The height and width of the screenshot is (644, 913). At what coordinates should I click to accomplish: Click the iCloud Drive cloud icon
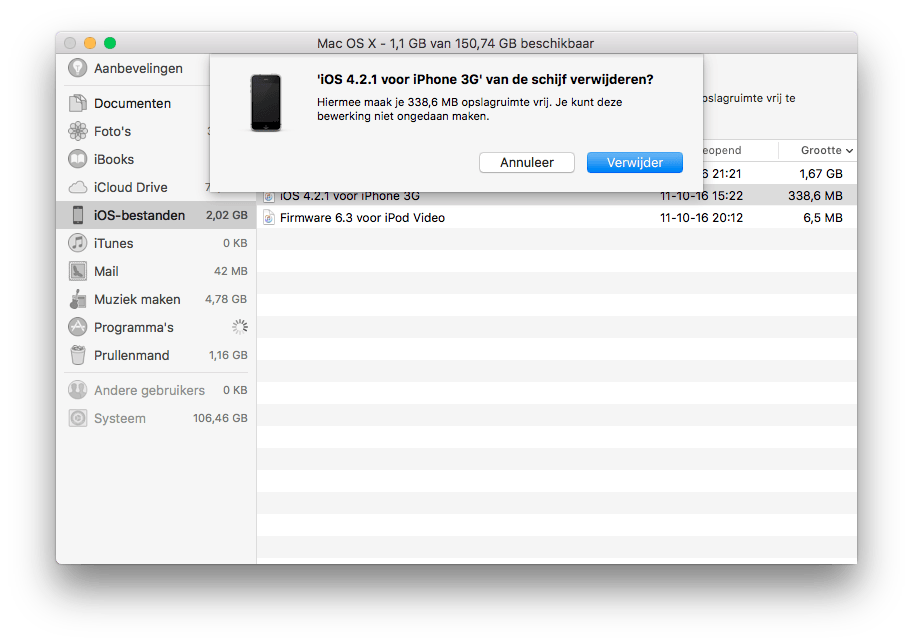(x=77, y=187)
